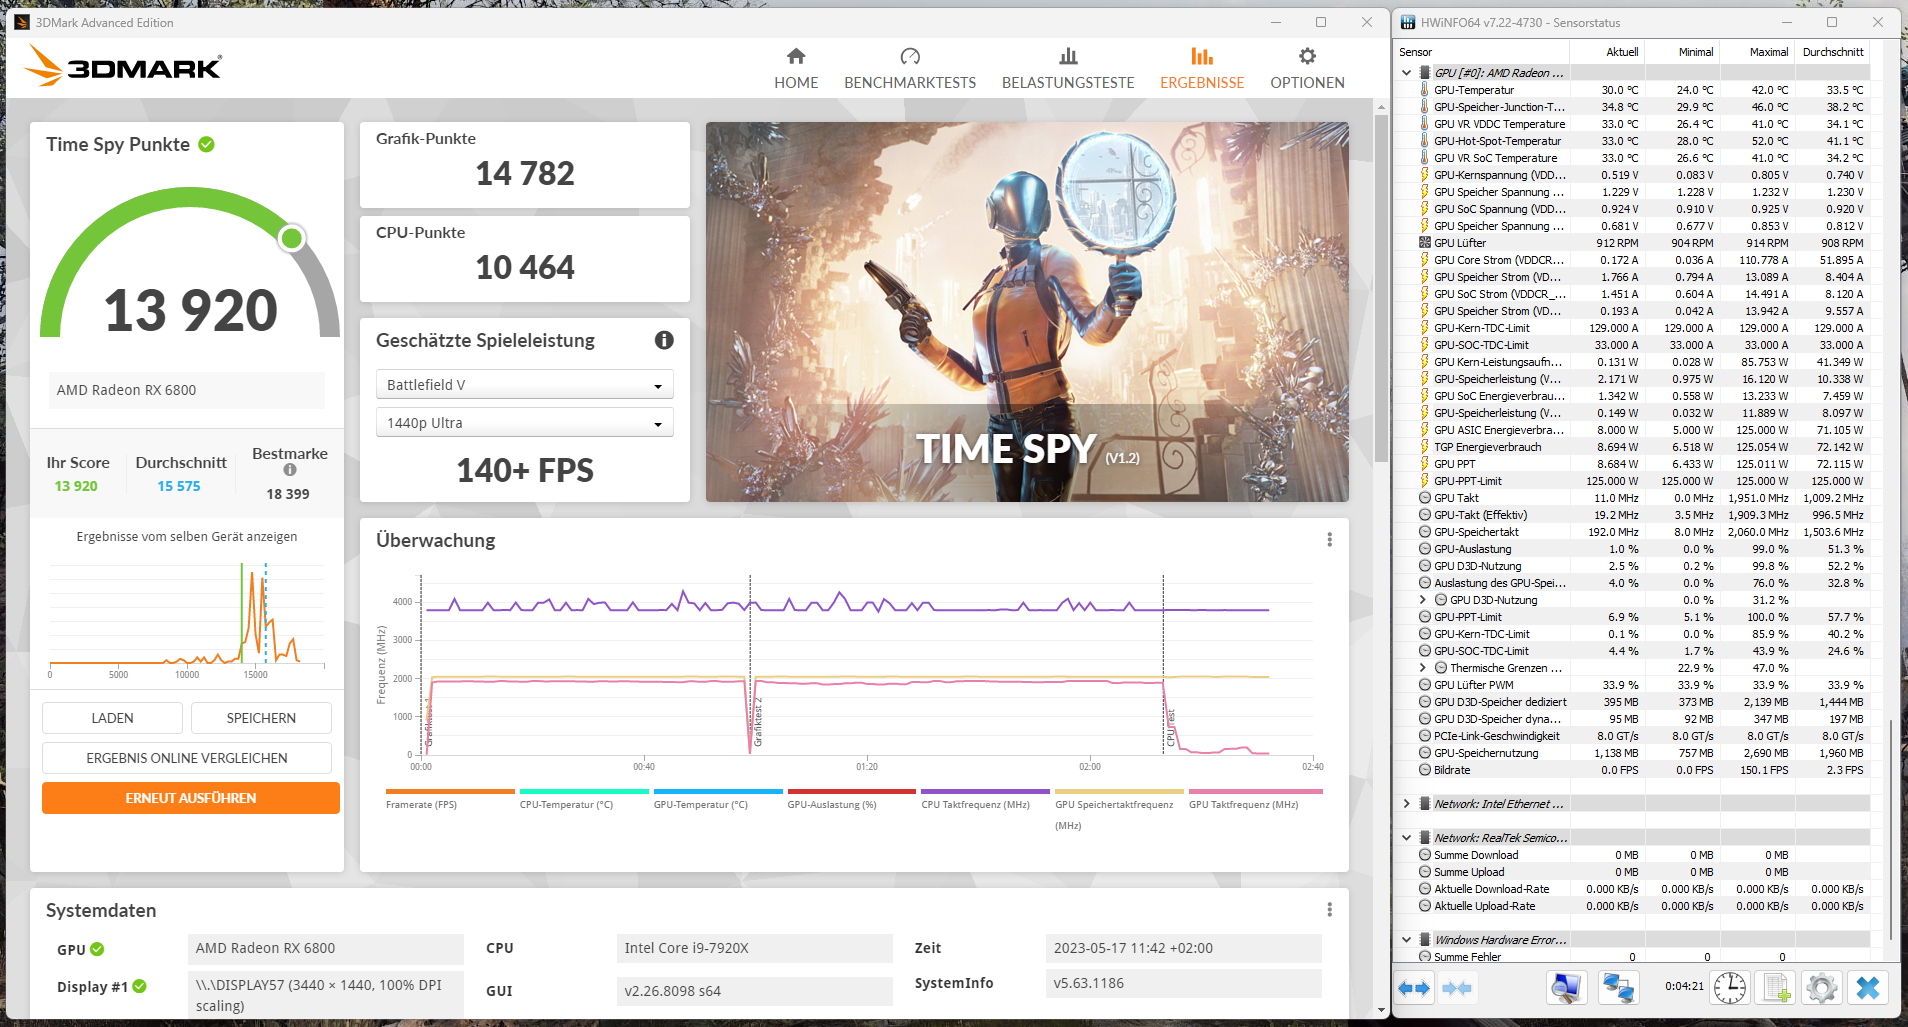Open the OPTIONEN tab
Viewport: 1908px width, 1027px height.
(x=1307, y=68)
